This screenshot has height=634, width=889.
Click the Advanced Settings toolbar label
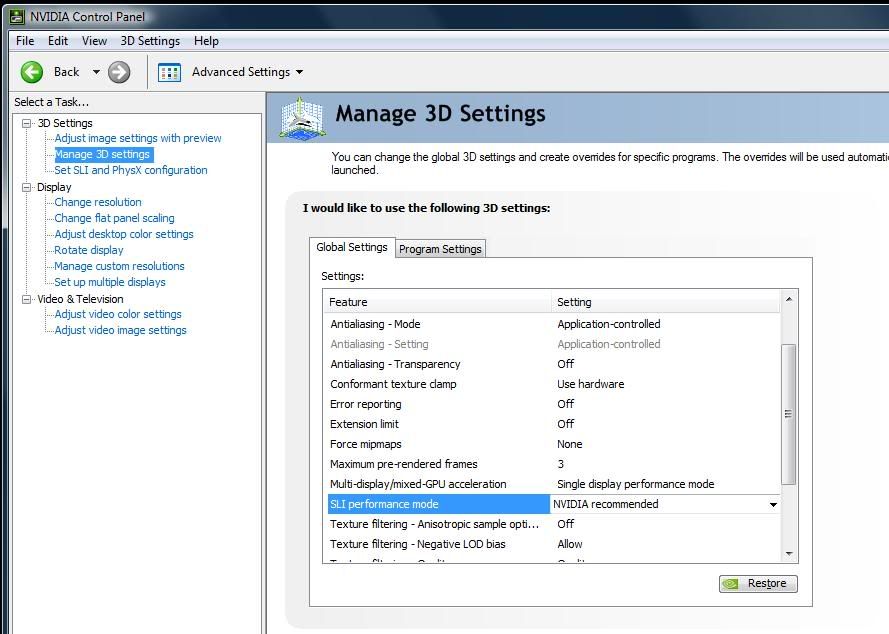[241, 72]
